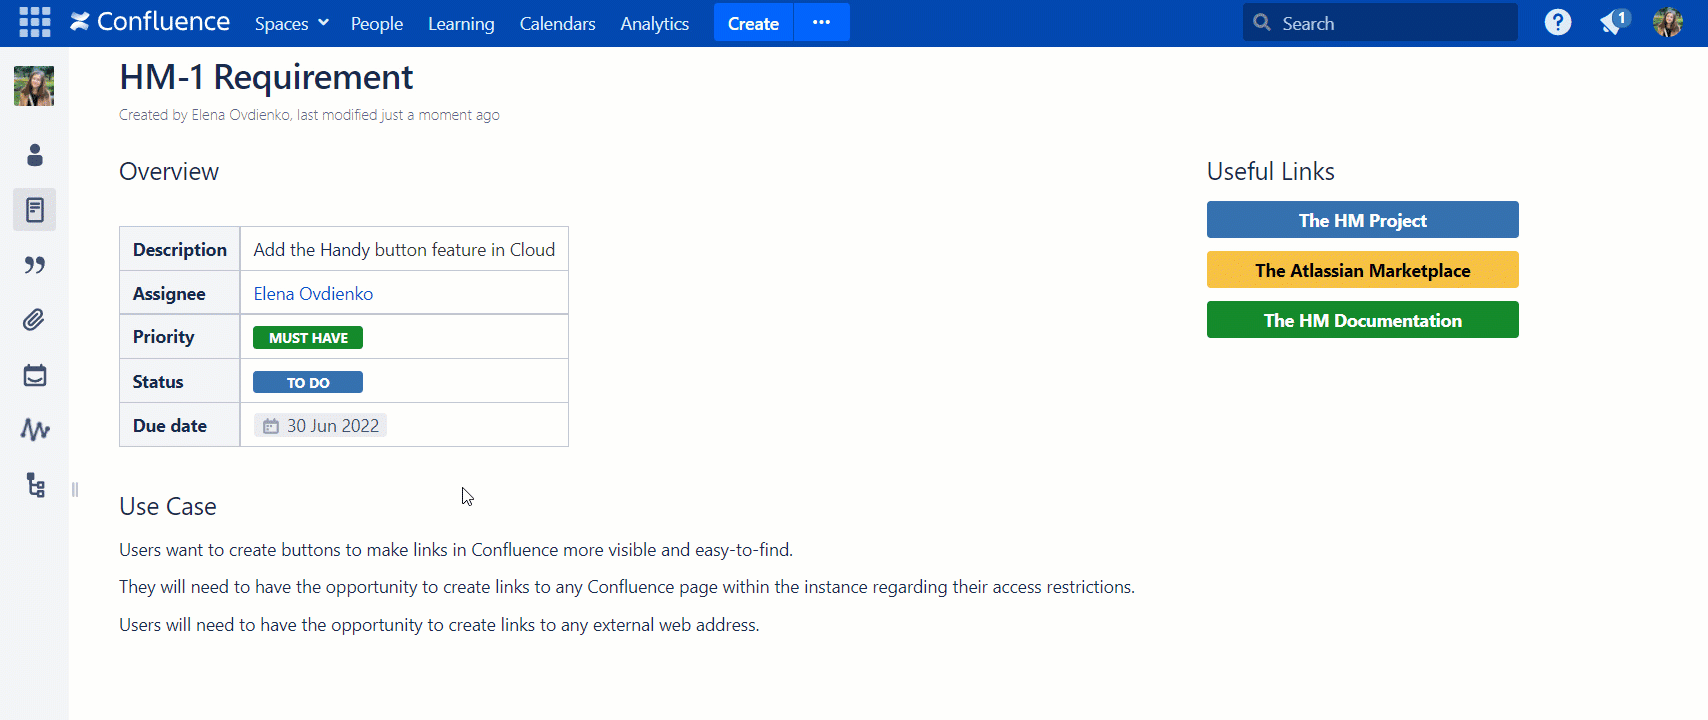Click the magnifier icon in search box

click(1262, 22)
